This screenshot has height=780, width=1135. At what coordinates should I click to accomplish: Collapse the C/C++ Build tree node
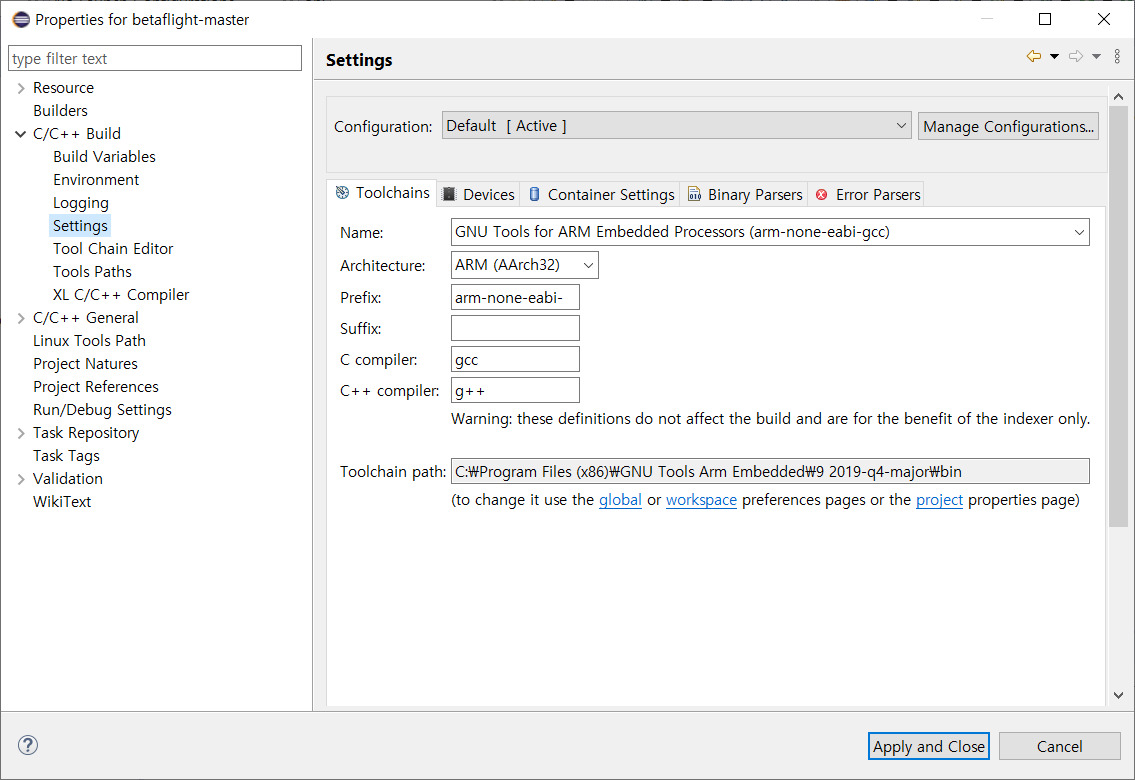coord(21,134)
